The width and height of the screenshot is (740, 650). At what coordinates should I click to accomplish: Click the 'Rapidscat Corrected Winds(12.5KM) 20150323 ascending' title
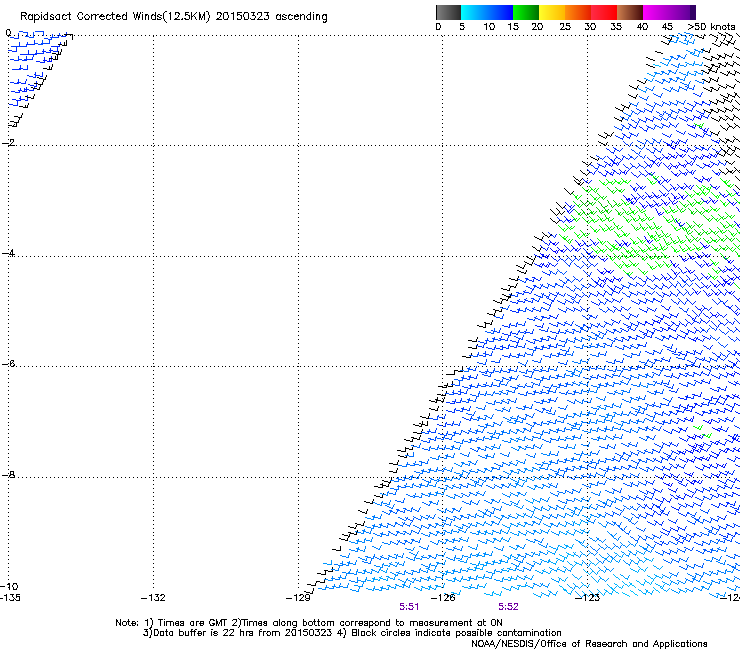pos(174,17)
